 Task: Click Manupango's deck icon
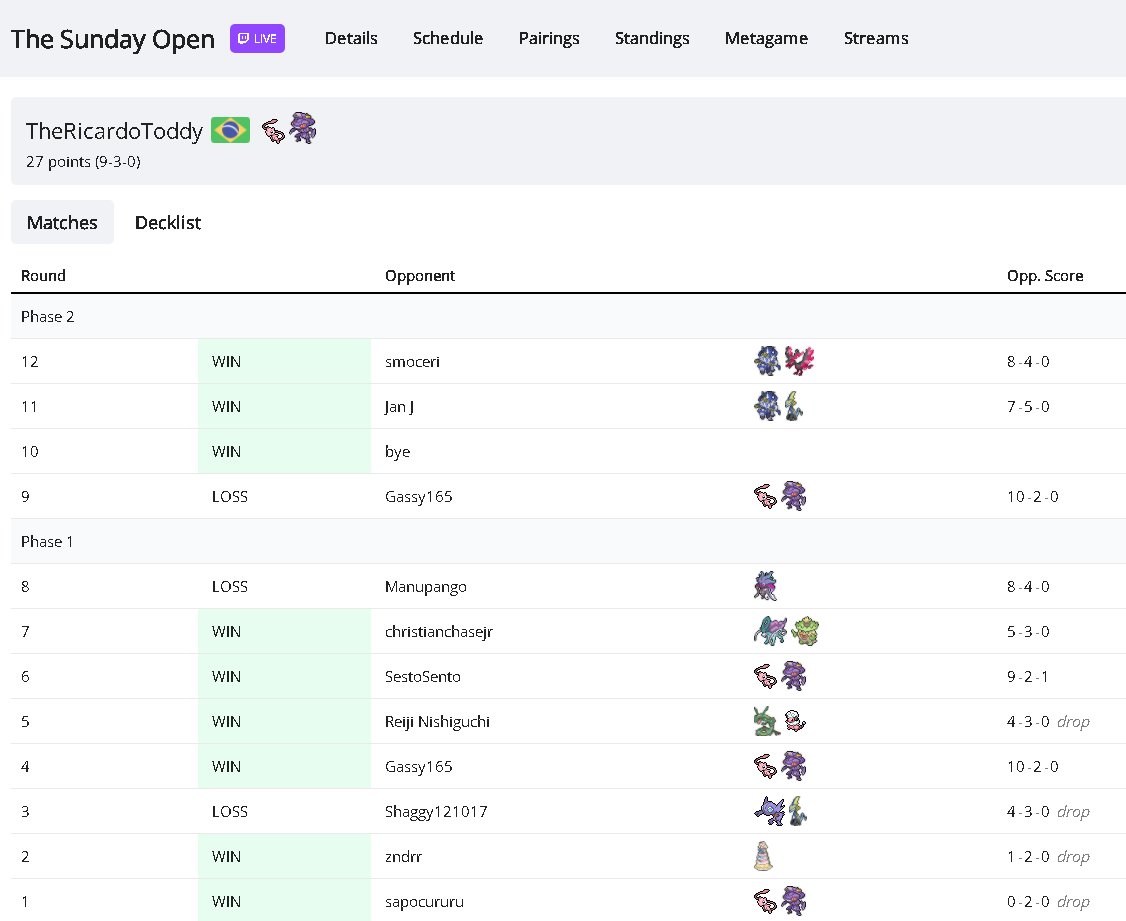766,586
